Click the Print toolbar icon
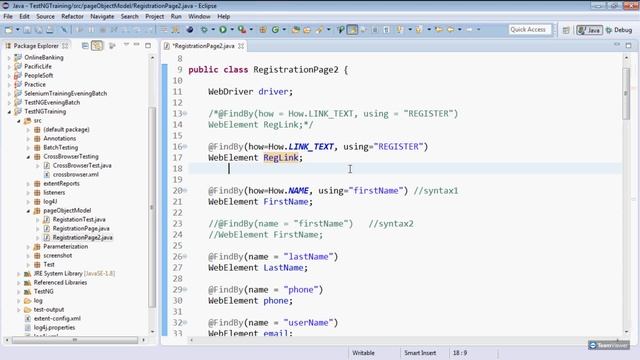 50,30
